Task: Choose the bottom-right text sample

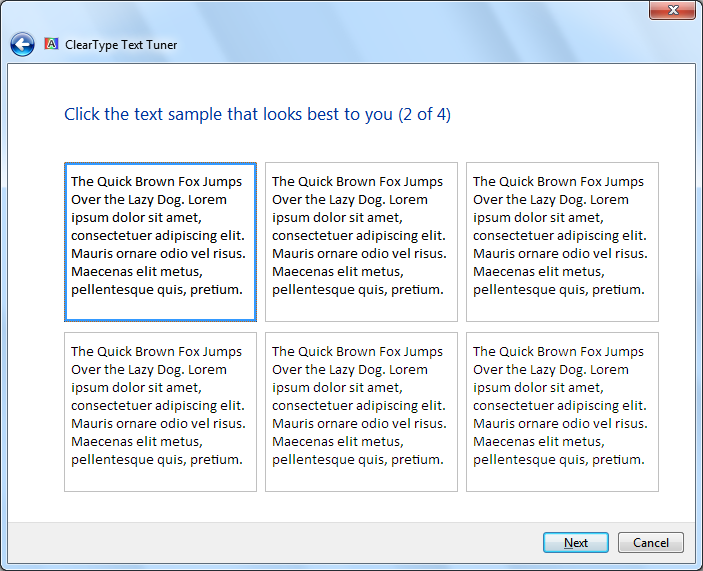Action: 562,412
